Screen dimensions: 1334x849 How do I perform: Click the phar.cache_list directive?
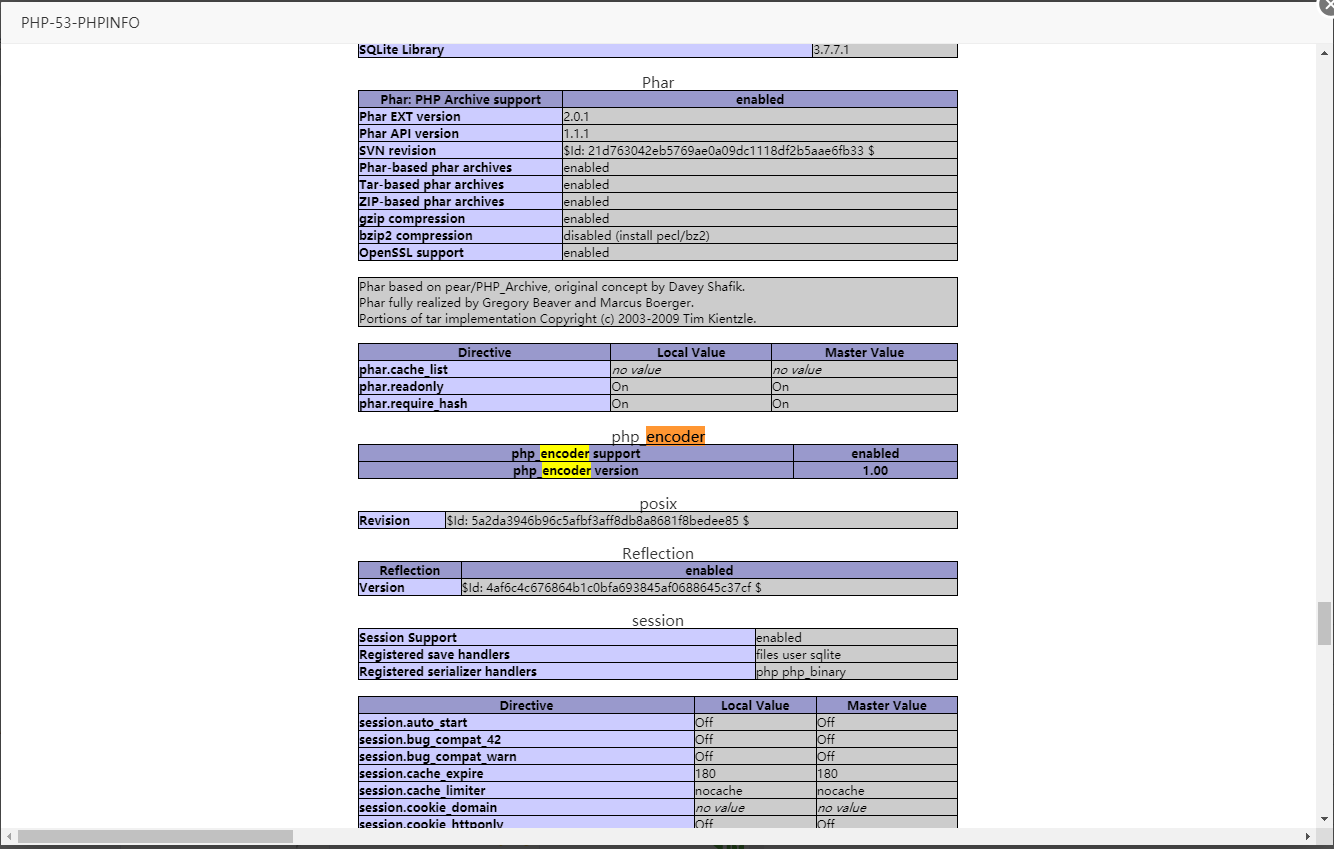[x=403, y=369]
